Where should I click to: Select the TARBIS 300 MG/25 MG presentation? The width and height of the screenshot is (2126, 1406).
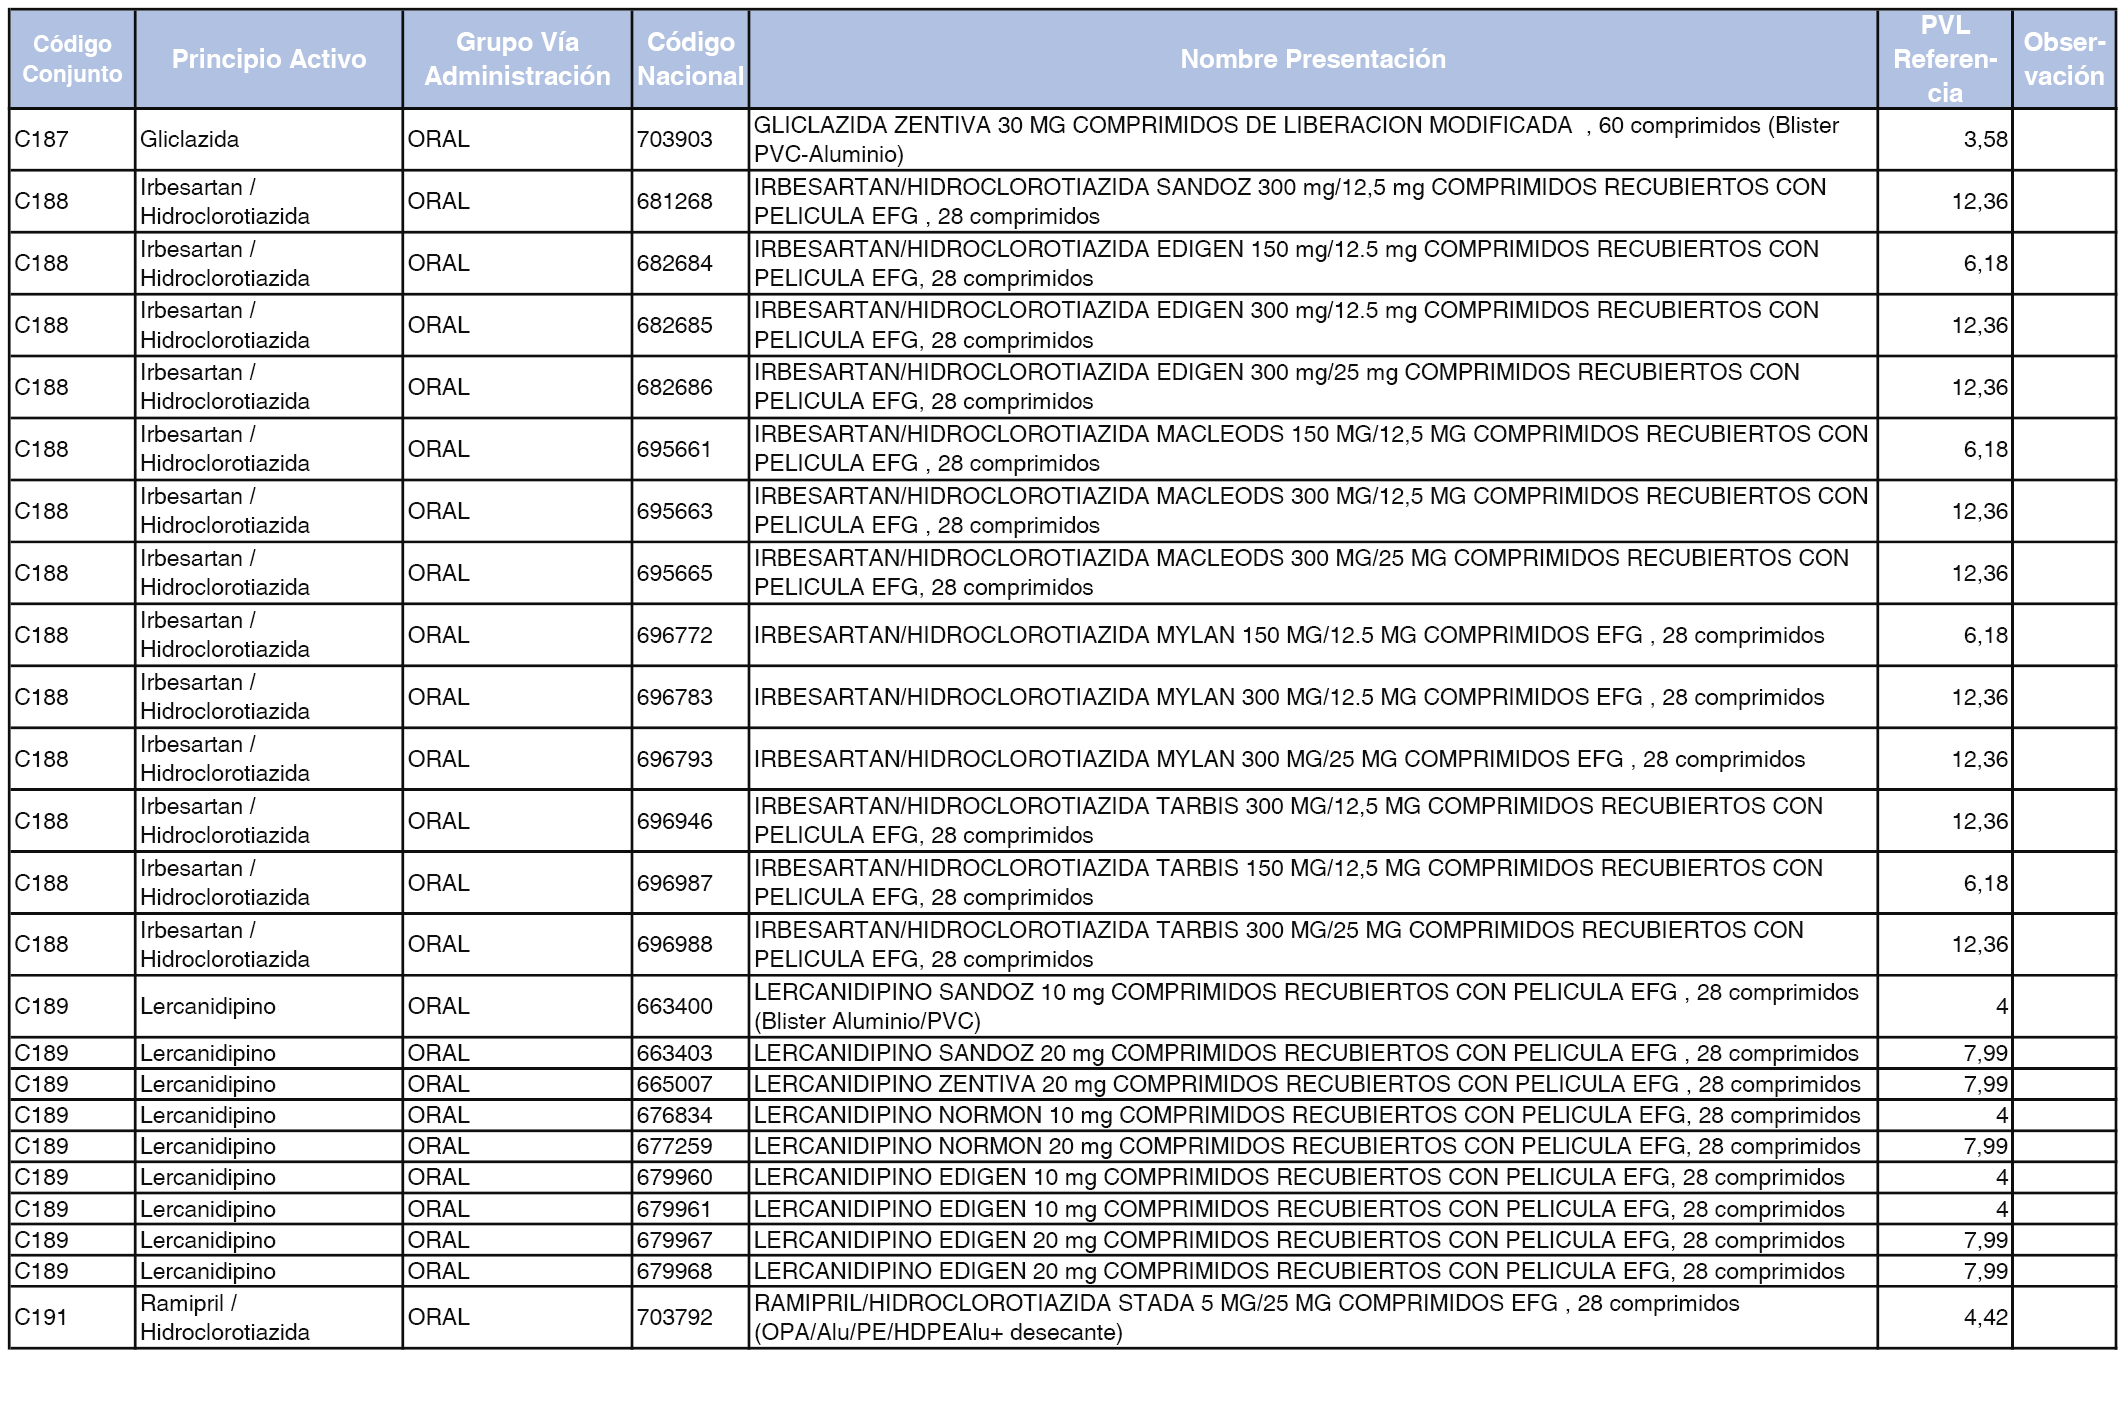coord(1313,944)
